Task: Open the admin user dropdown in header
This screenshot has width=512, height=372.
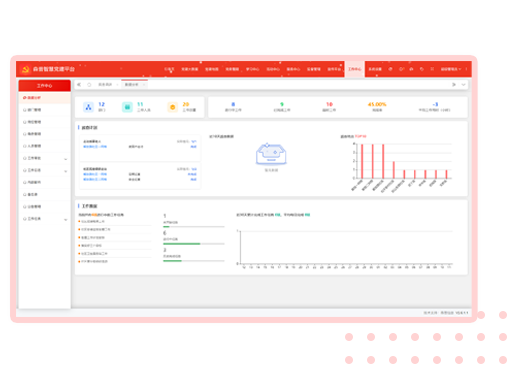Action: click(x=451, y=69)
